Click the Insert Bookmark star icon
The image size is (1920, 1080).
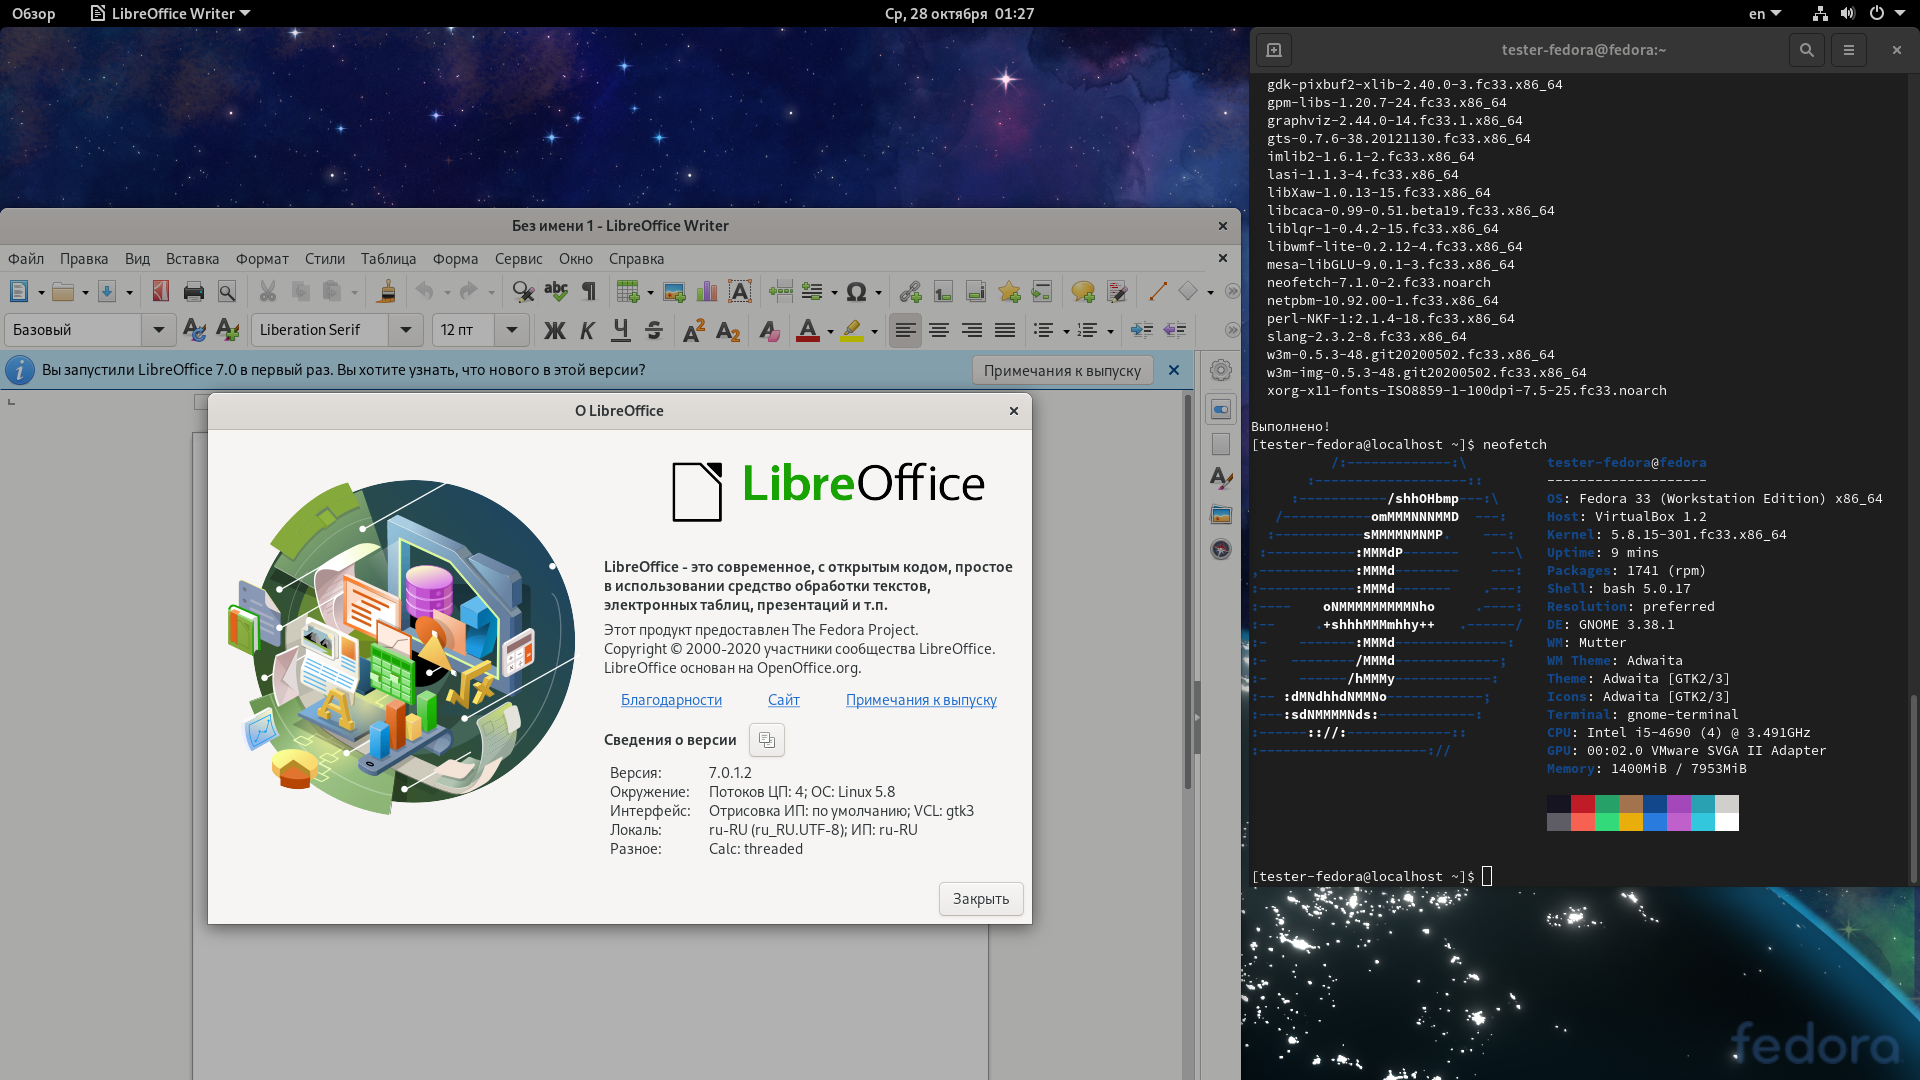[1009, 291]
